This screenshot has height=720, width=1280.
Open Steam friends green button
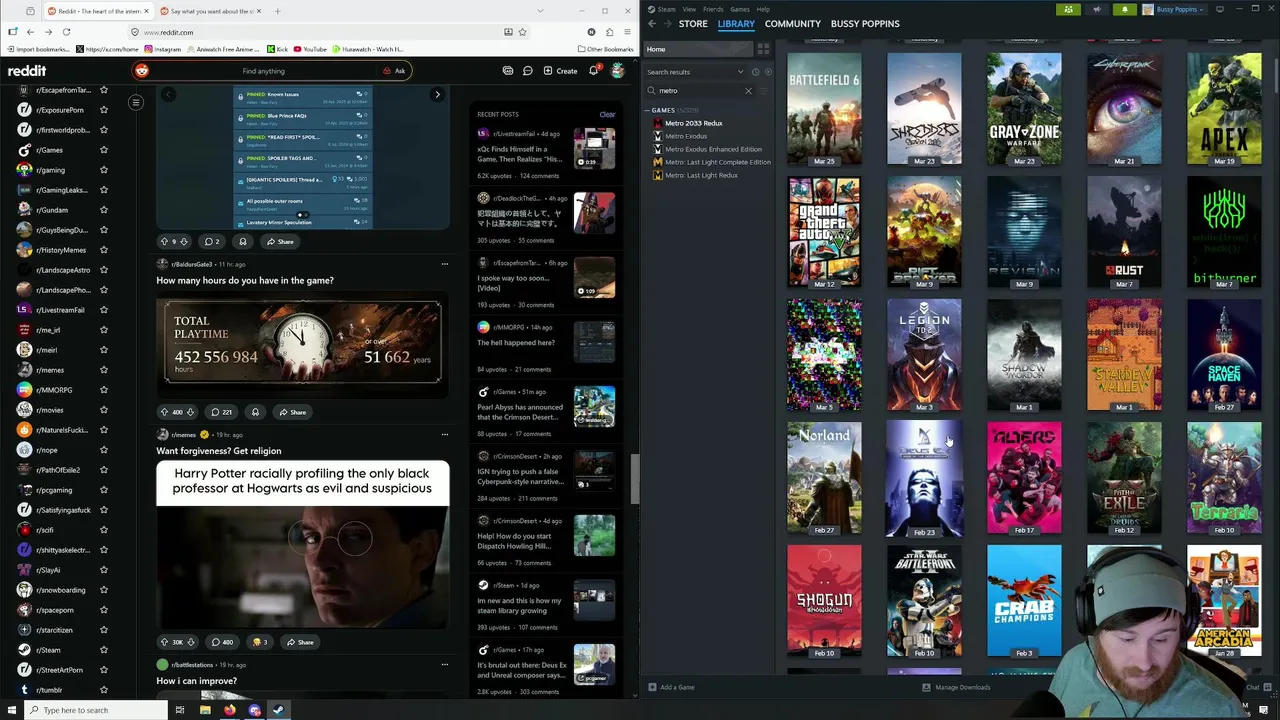[1069, 9]
